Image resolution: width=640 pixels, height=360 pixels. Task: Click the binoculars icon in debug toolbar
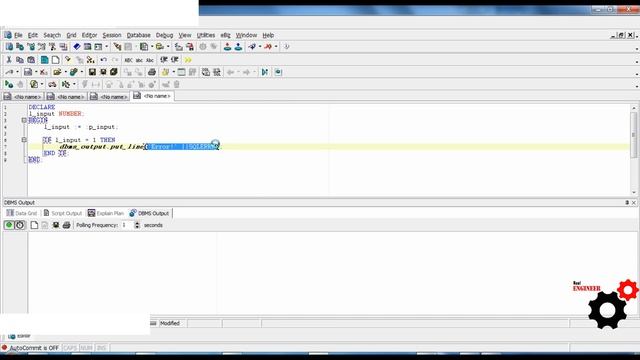(52, 84)
